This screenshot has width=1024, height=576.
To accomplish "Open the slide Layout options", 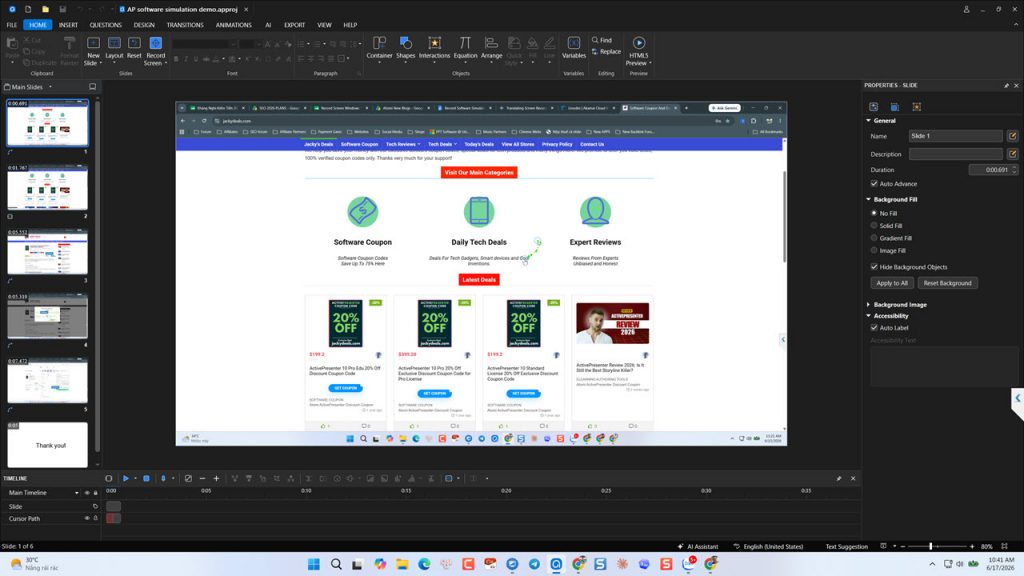I will click(x=114, y=48).
